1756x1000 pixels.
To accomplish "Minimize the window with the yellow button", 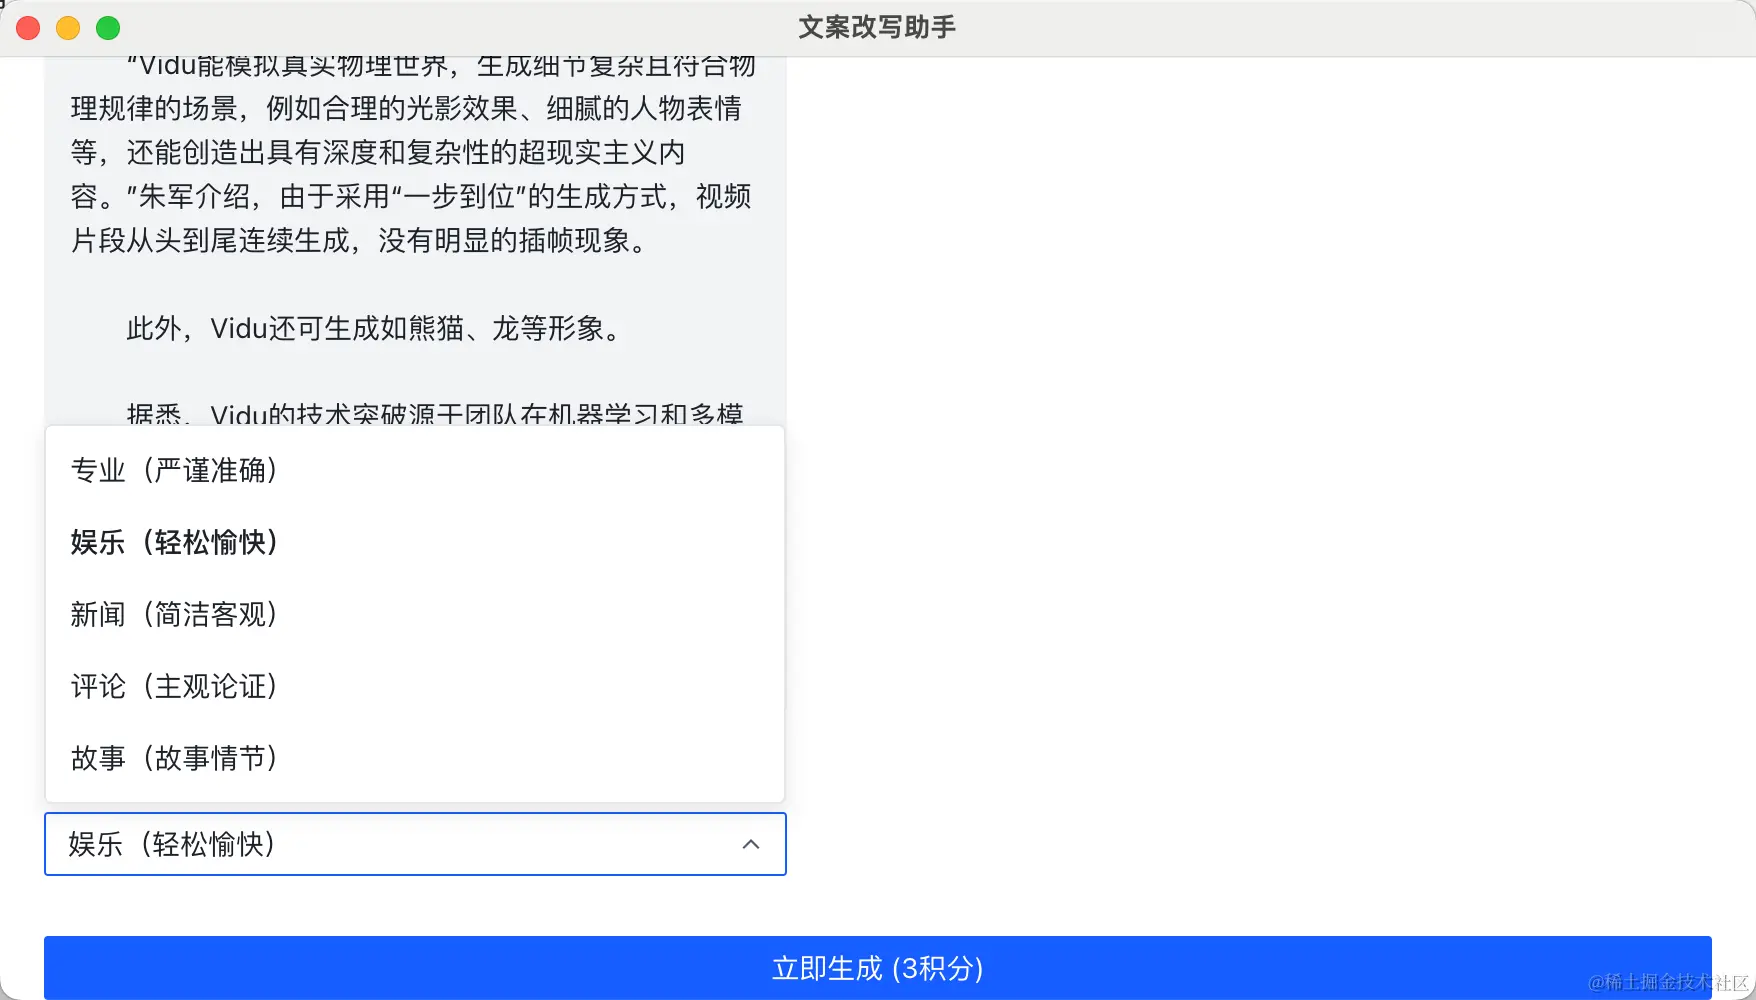I will [68, 28].
